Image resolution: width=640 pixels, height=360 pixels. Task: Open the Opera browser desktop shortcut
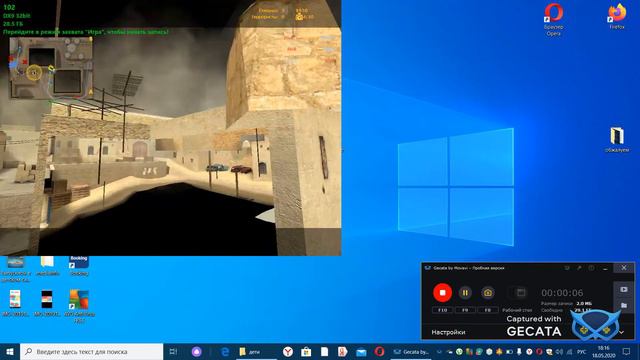(553, 19)
